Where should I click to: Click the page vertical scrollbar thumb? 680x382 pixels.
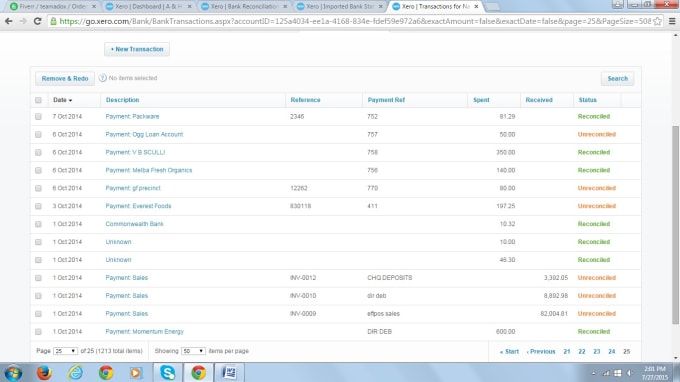coord(675,225)
